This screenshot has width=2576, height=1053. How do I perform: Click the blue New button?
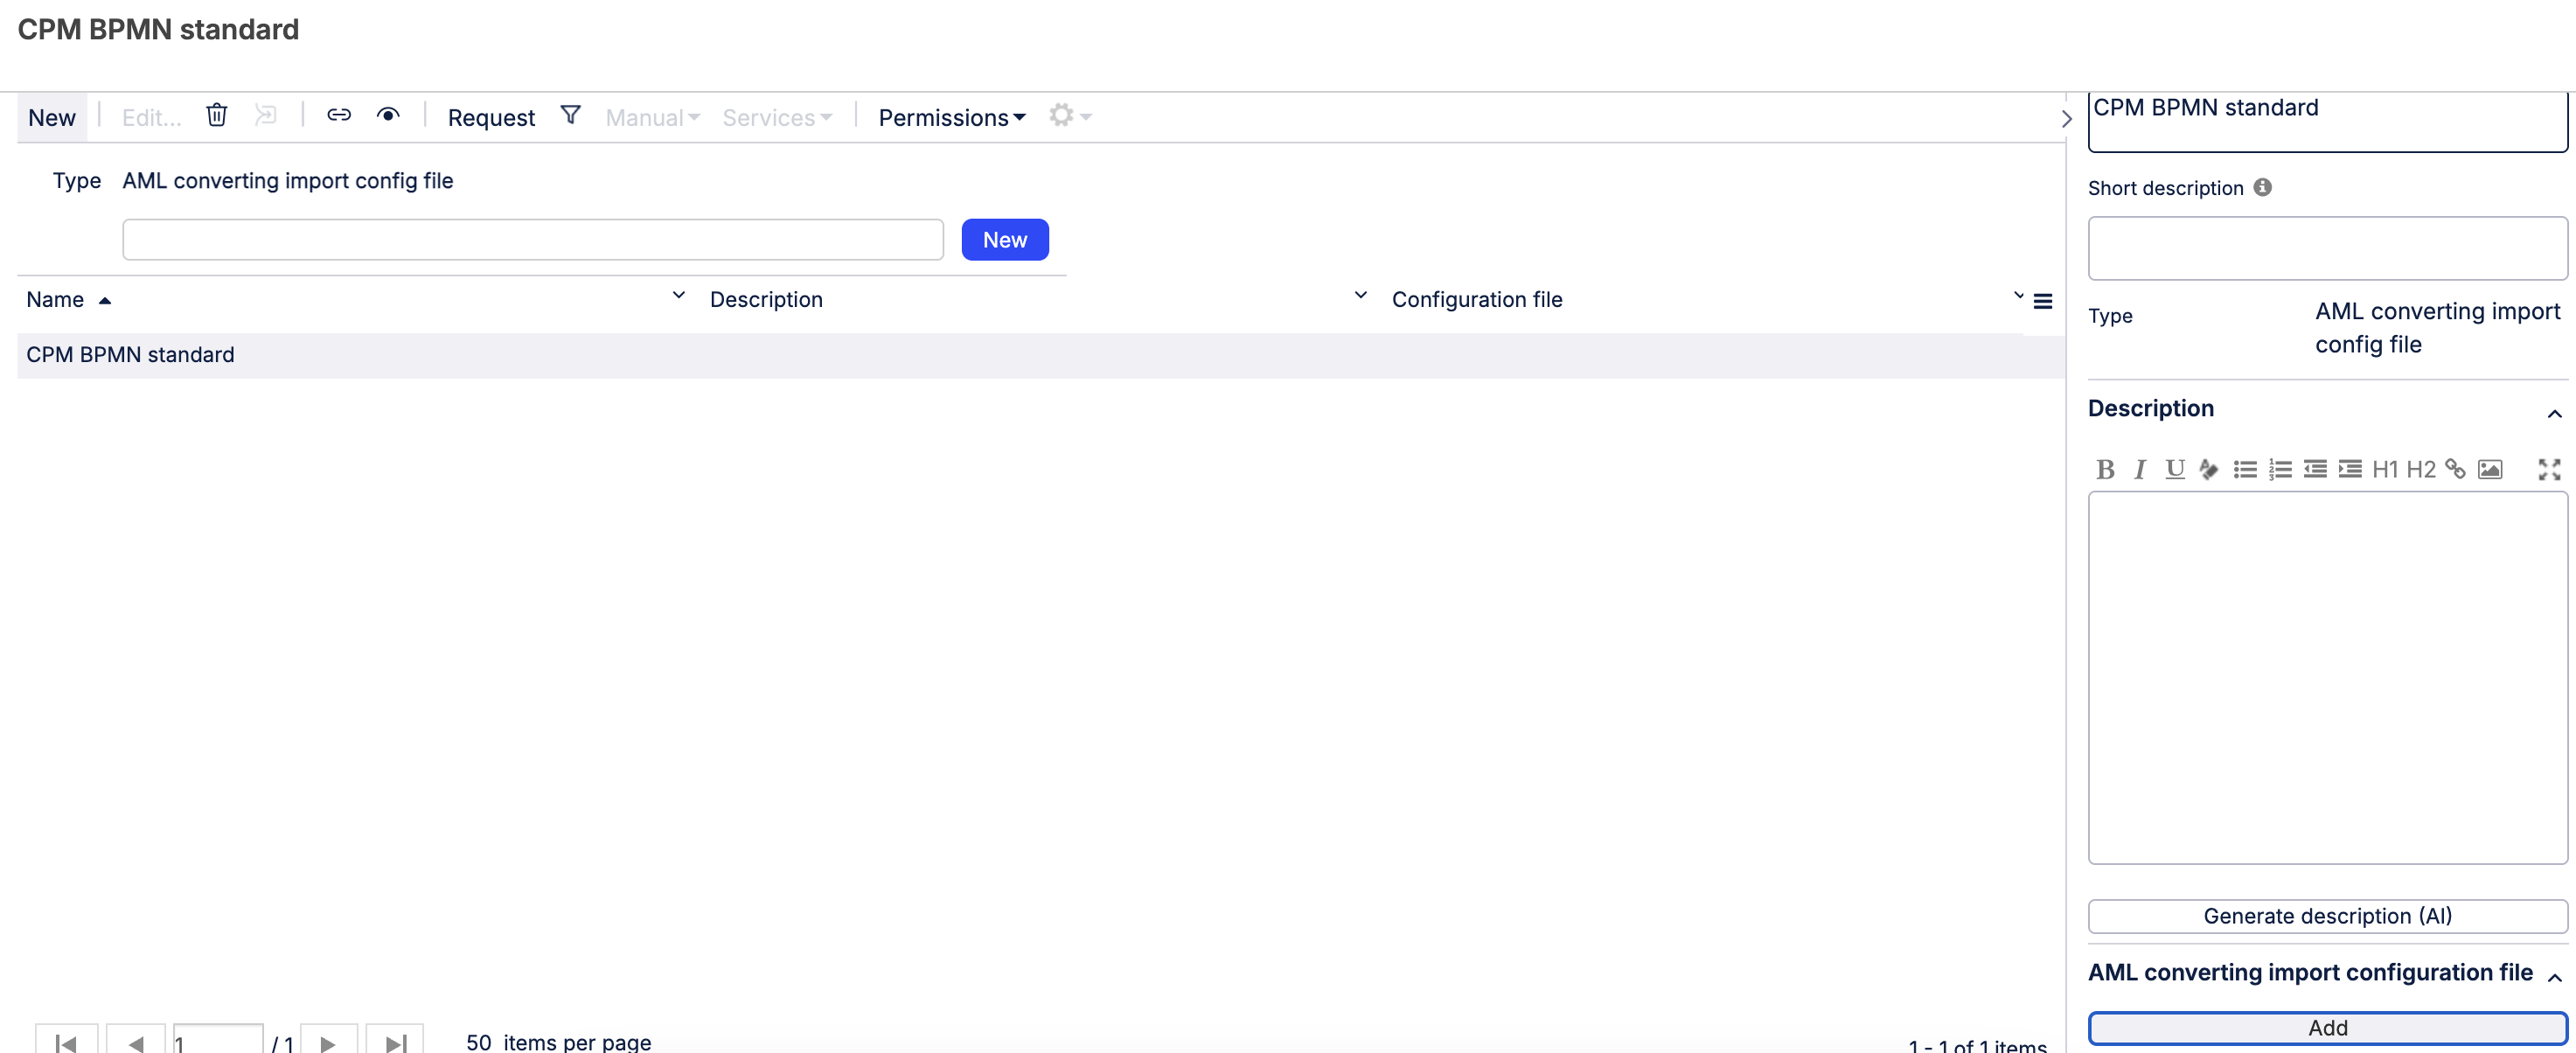1005,239
